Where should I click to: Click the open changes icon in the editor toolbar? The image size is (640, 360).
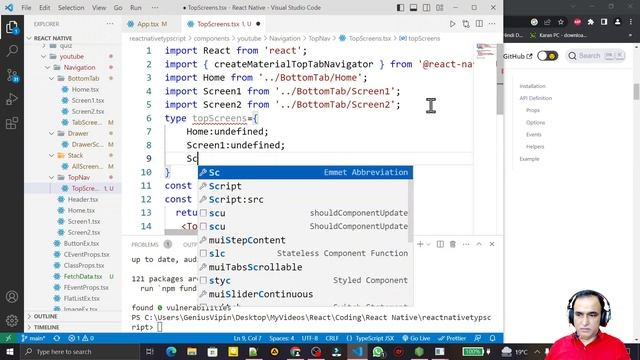coord(466,24)
